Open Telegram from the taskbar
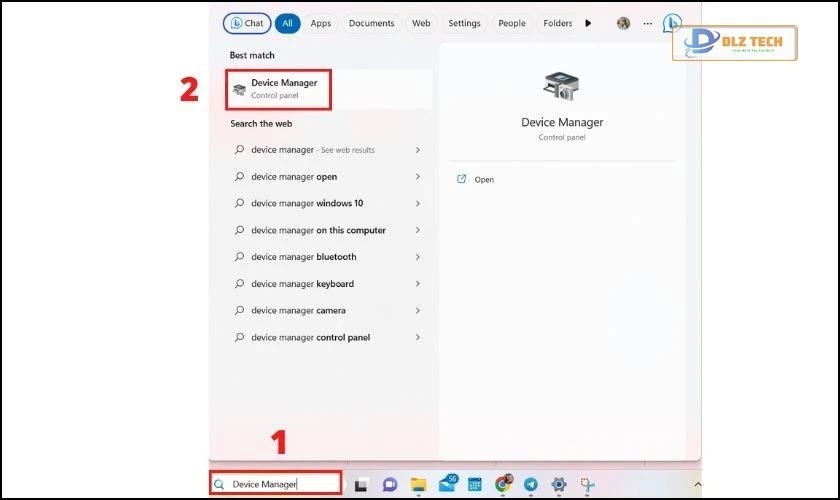This screenshot has width=840, height=500. point(530,484)
